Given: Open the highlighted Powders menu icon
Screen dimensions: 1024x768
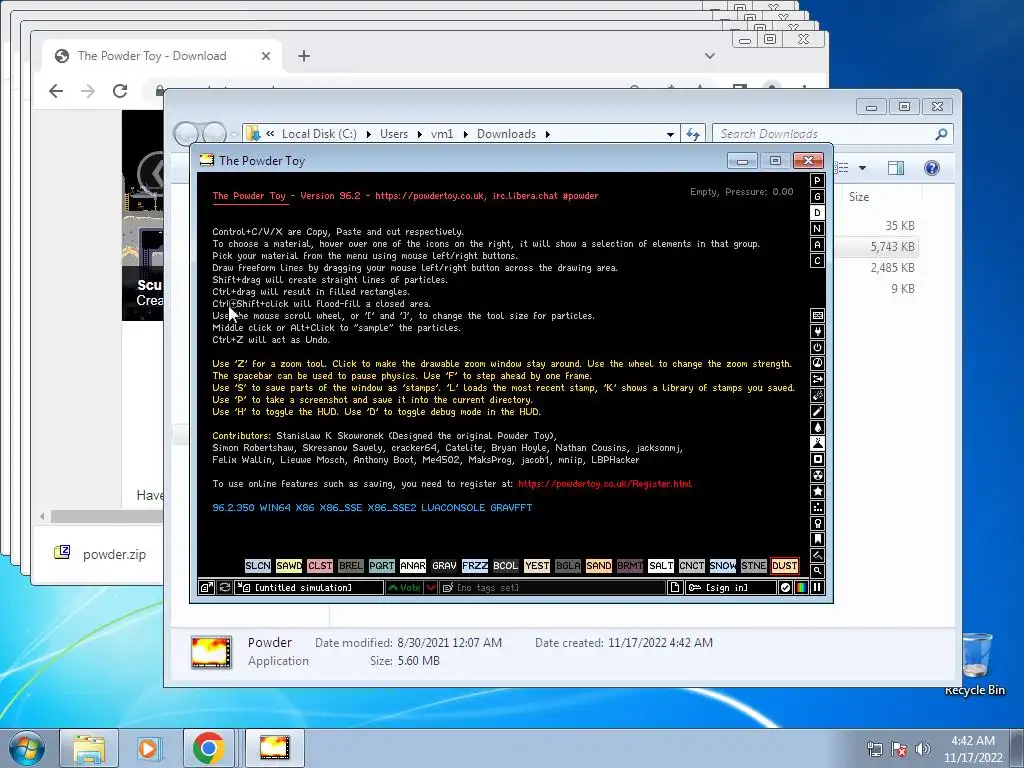Looking at the screenshot, I should (x=817, y=443).
